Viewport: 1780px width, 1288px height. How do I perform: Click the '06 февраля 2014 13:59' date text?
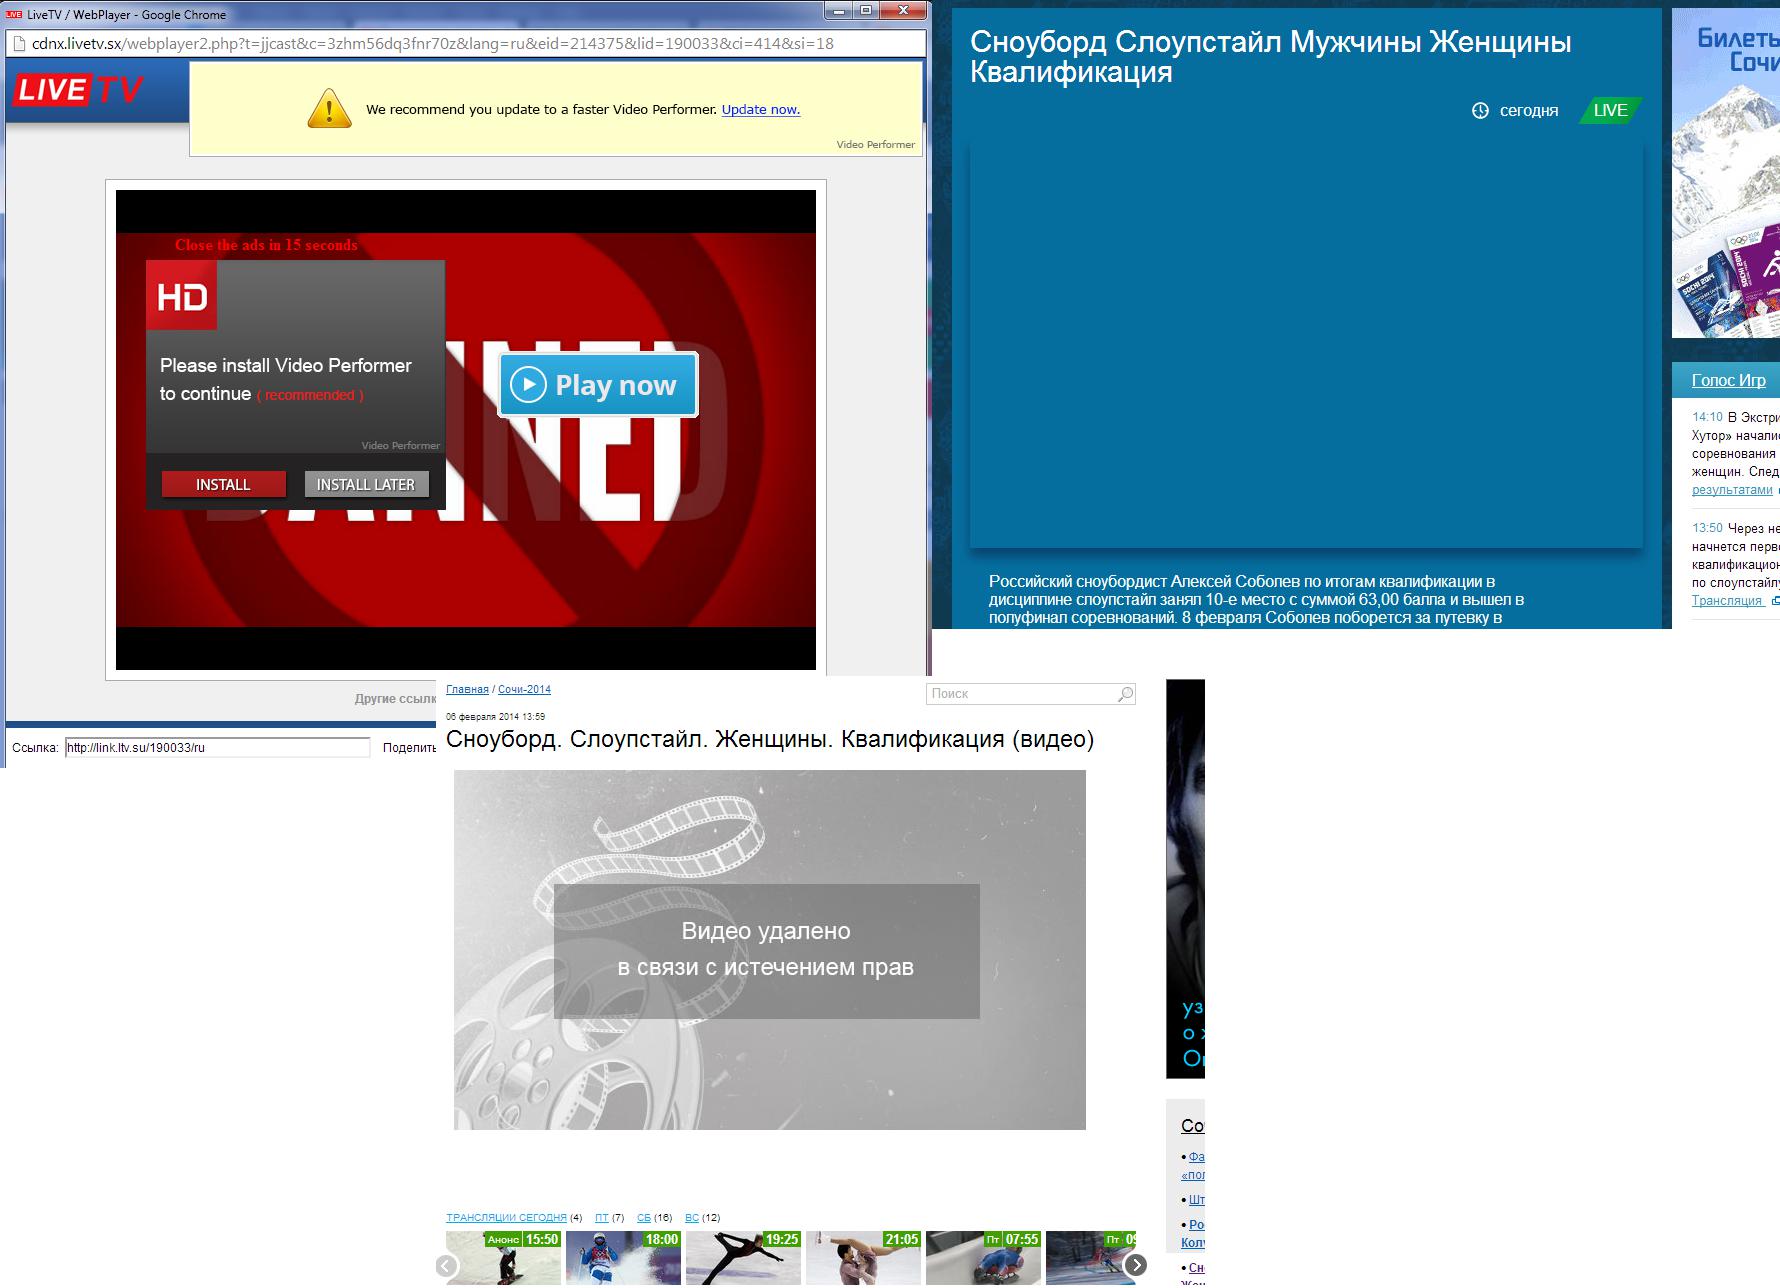[x=495, y=717]
